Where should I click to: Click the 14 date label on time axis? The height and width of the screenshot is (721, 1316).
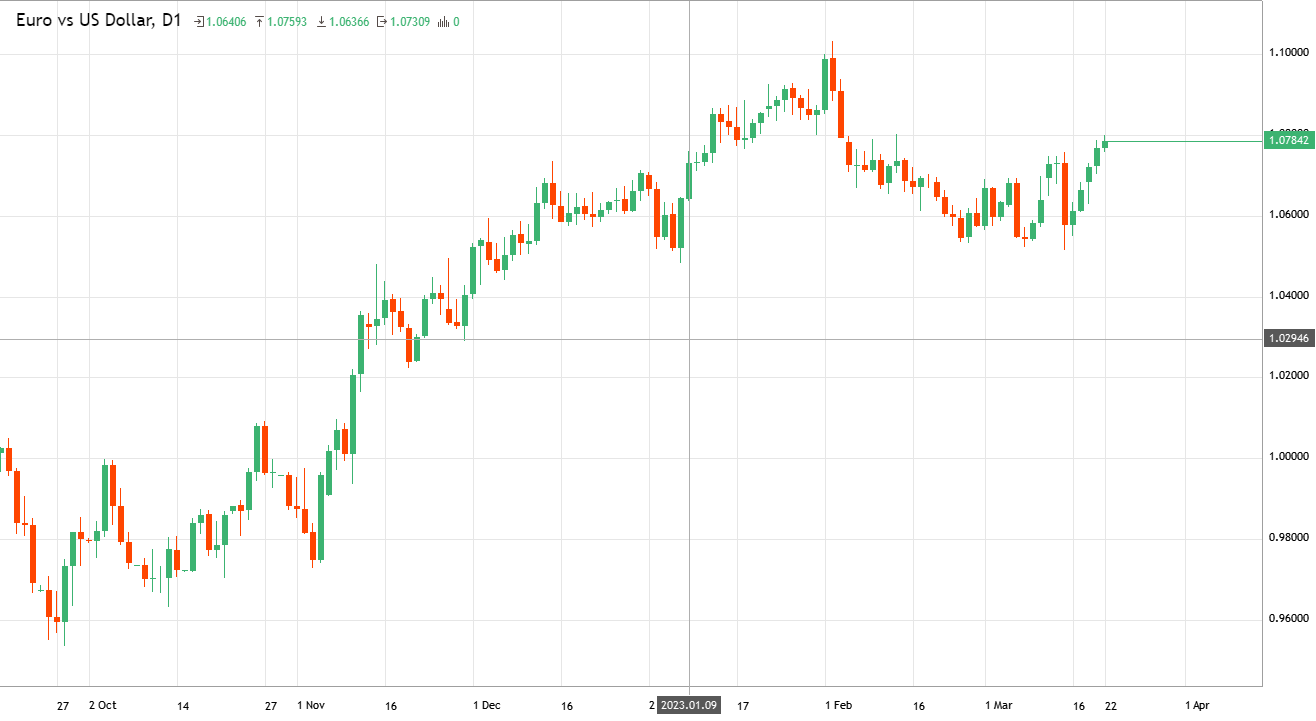pyautogui.click(x=182, y=705)
